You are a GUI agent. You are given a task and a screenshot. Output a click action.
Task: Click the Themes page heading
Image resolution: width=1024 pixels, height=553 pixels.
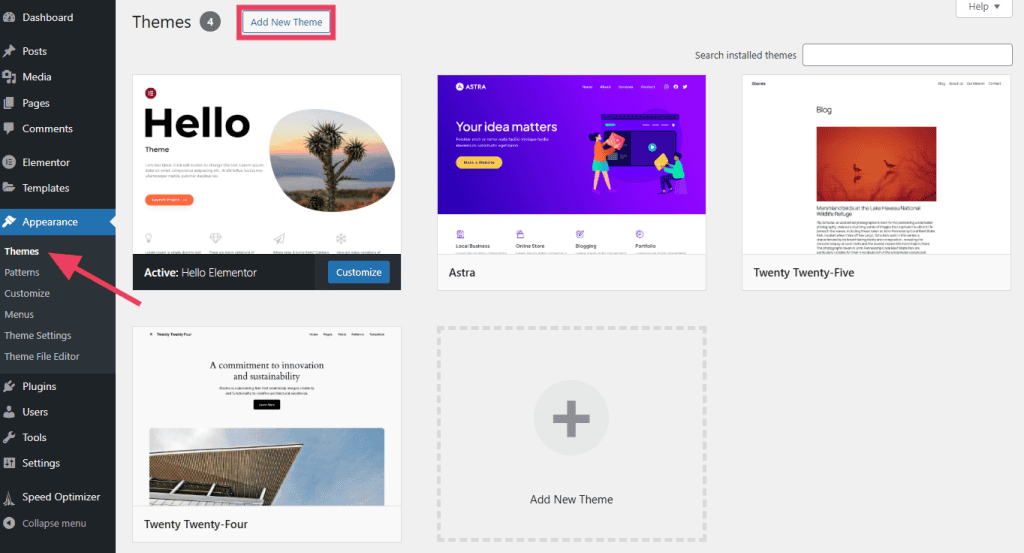[161, 22]
